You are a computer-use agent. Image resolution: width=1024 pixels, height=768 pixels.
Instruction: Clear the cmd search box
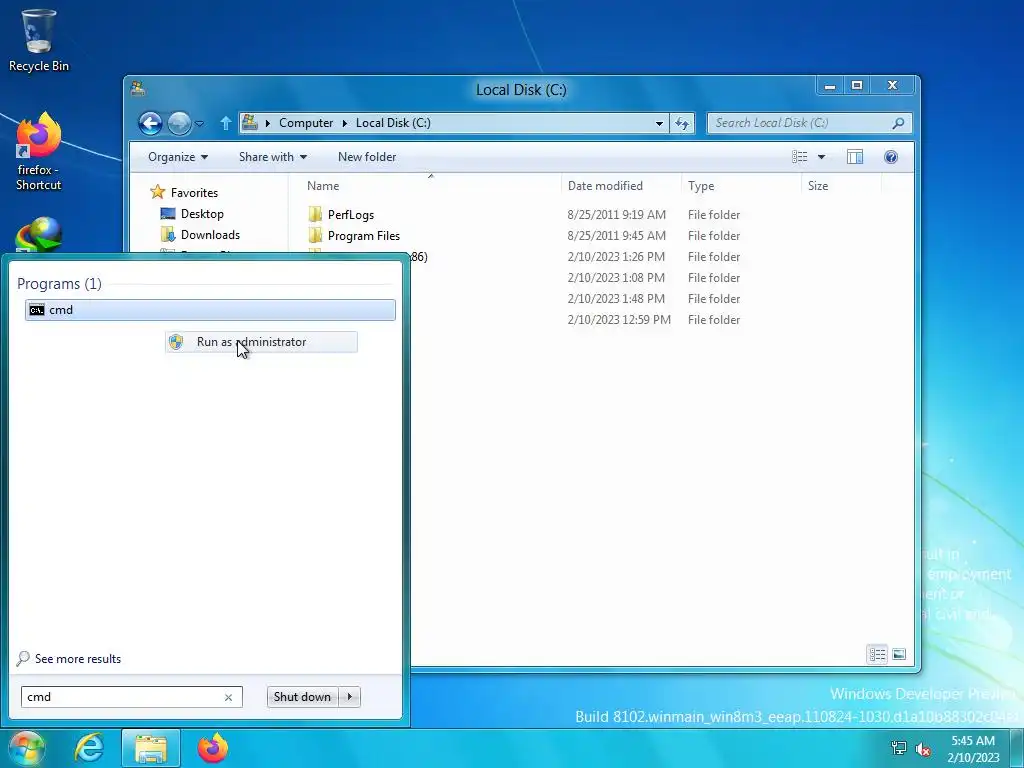[x=229, y=697]
